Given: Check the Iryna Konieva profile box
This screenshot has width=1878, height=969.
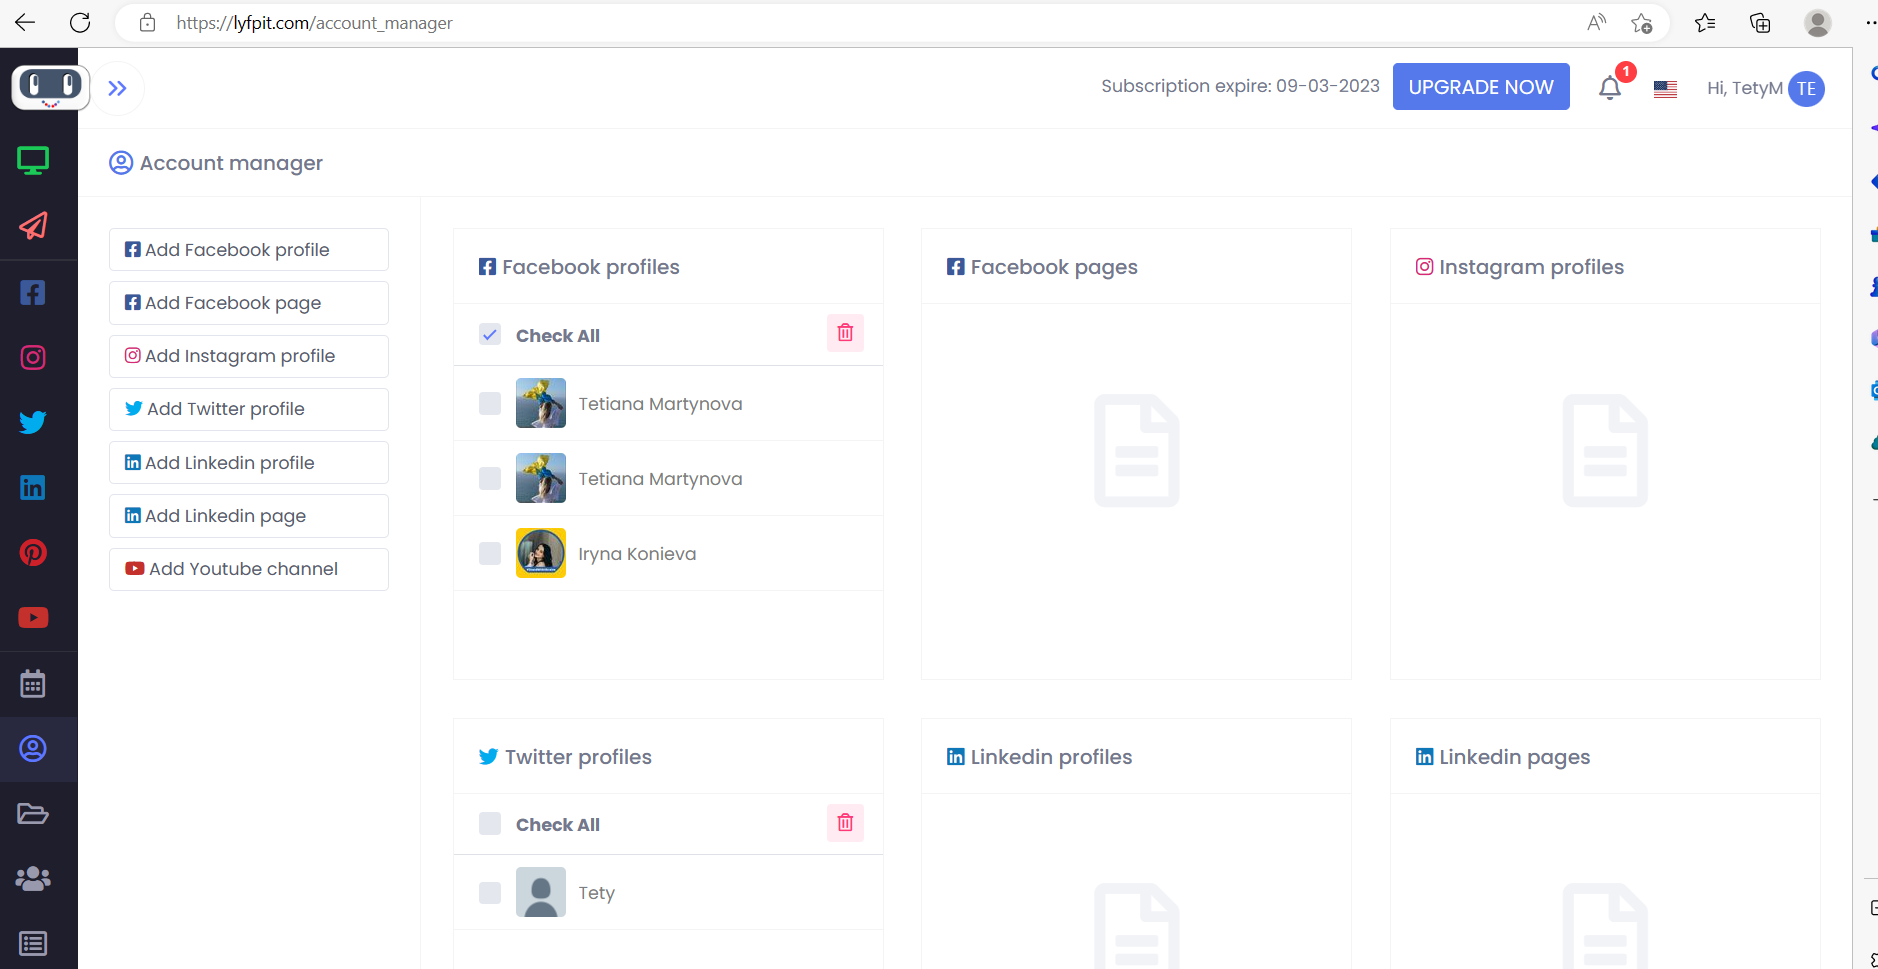Looking at the screenshot, I should coord(490,553).
